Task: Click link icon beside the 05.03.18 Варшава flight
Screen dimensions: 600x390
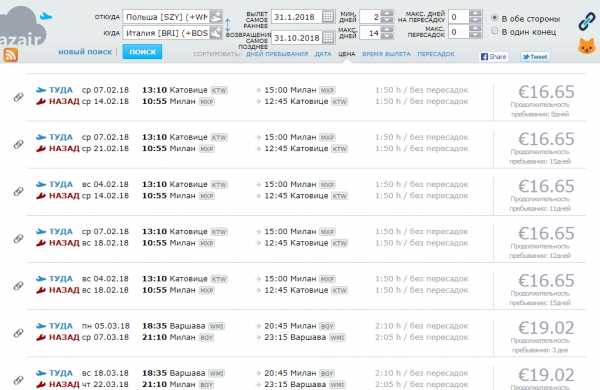Action: pos(18,333)
